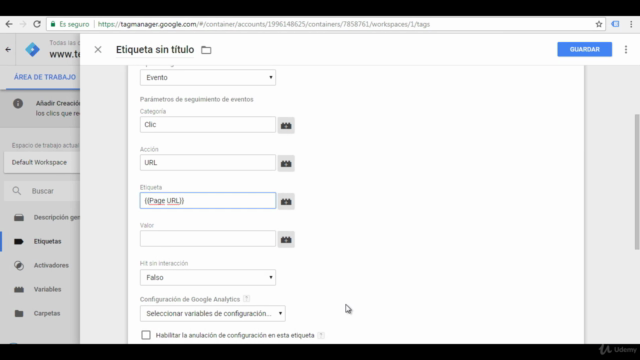Click the info icon in notification
Image resolution: width=640 pixels, height=360 pixels.
(18, 103)
